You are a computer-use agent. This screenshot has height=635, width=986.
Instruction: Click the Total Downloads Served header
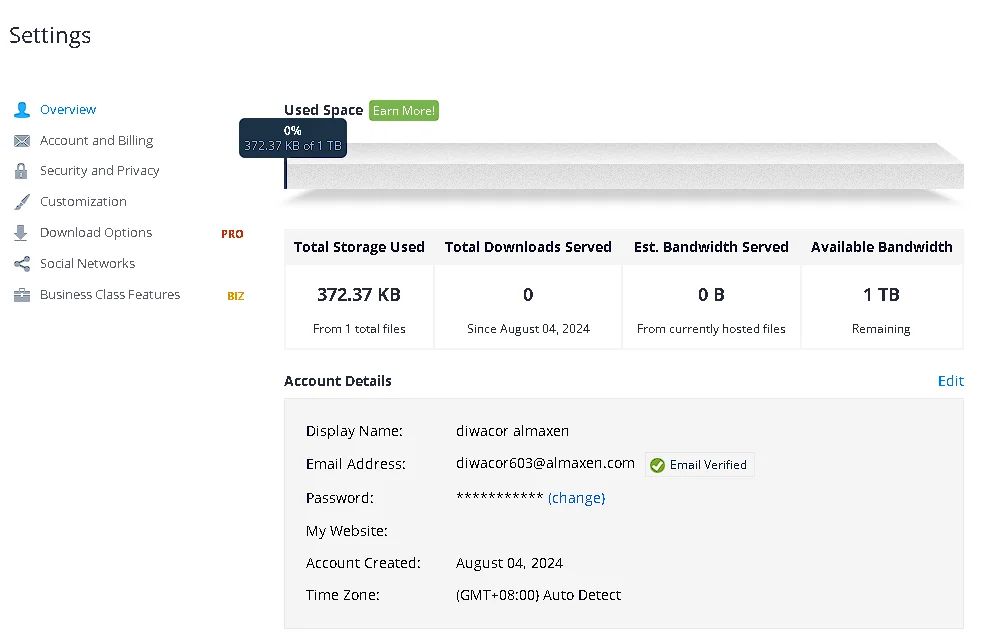pos(528,247)
